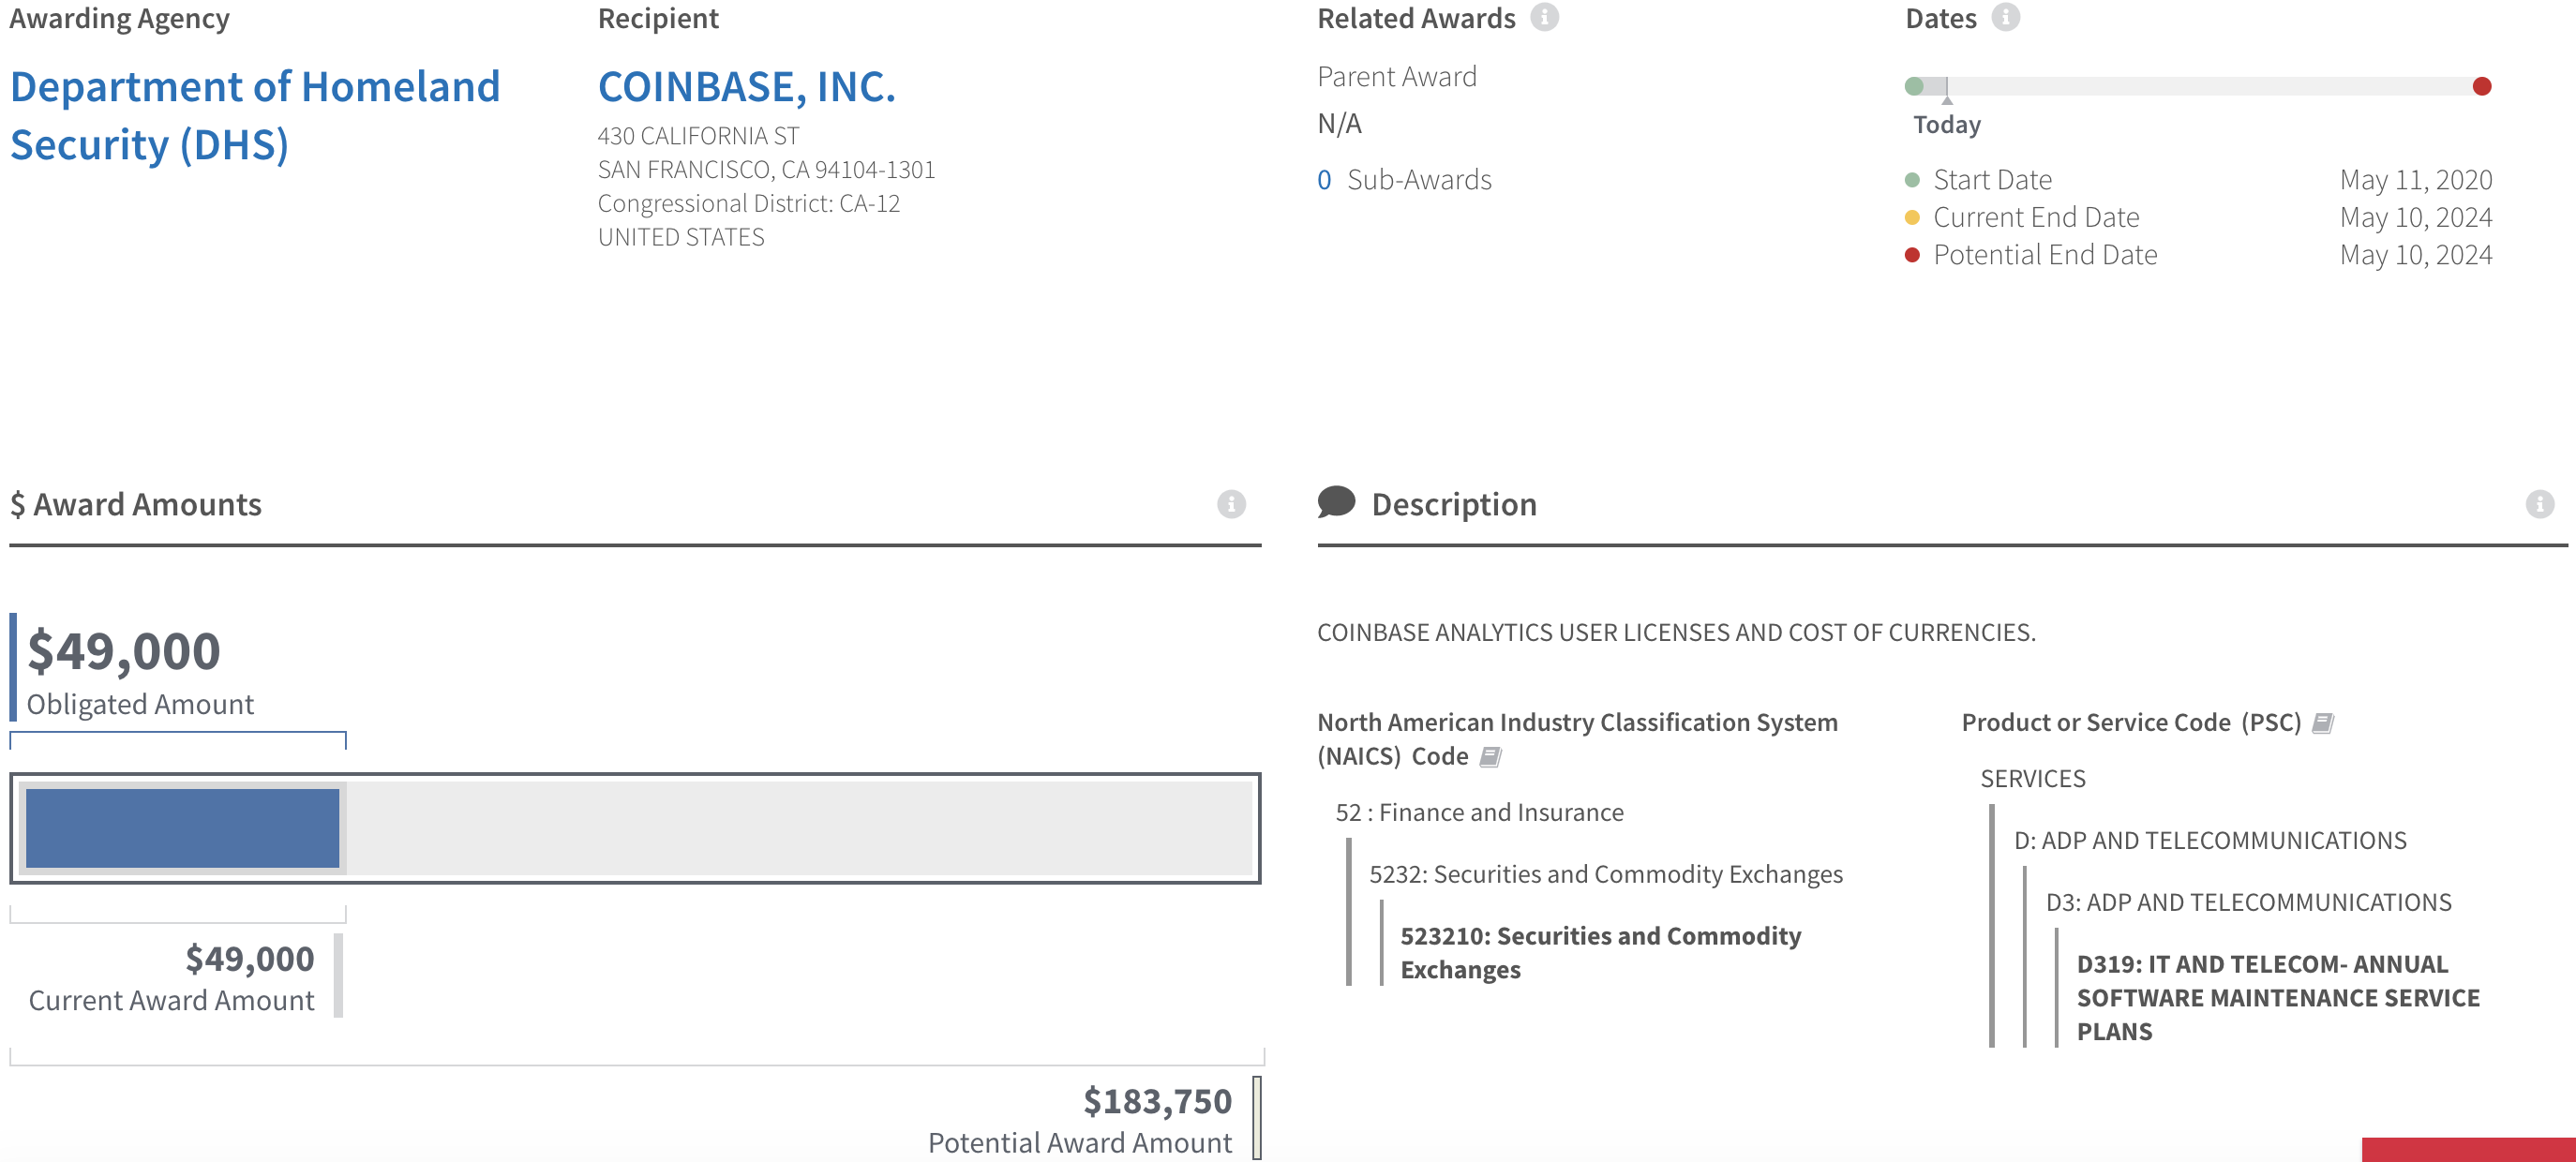Image resolution: width=2576 pixels, height=1162 pixels.
Task: Click the 0 Sub-Awards count link
Action: 1324,180
